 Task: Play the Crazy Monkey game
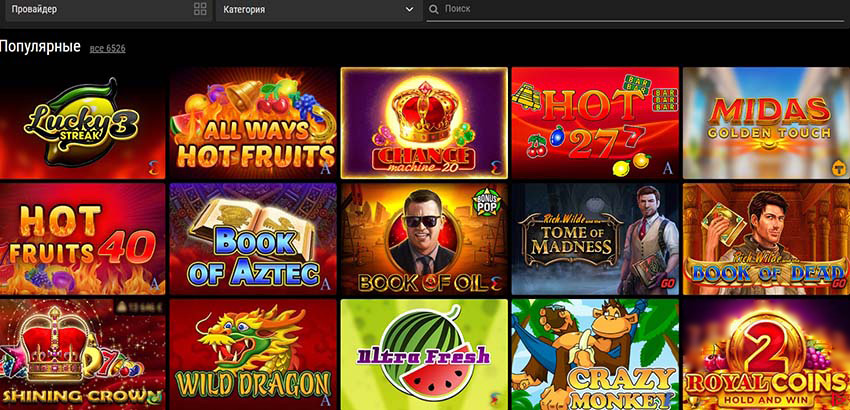coord(594,354)
